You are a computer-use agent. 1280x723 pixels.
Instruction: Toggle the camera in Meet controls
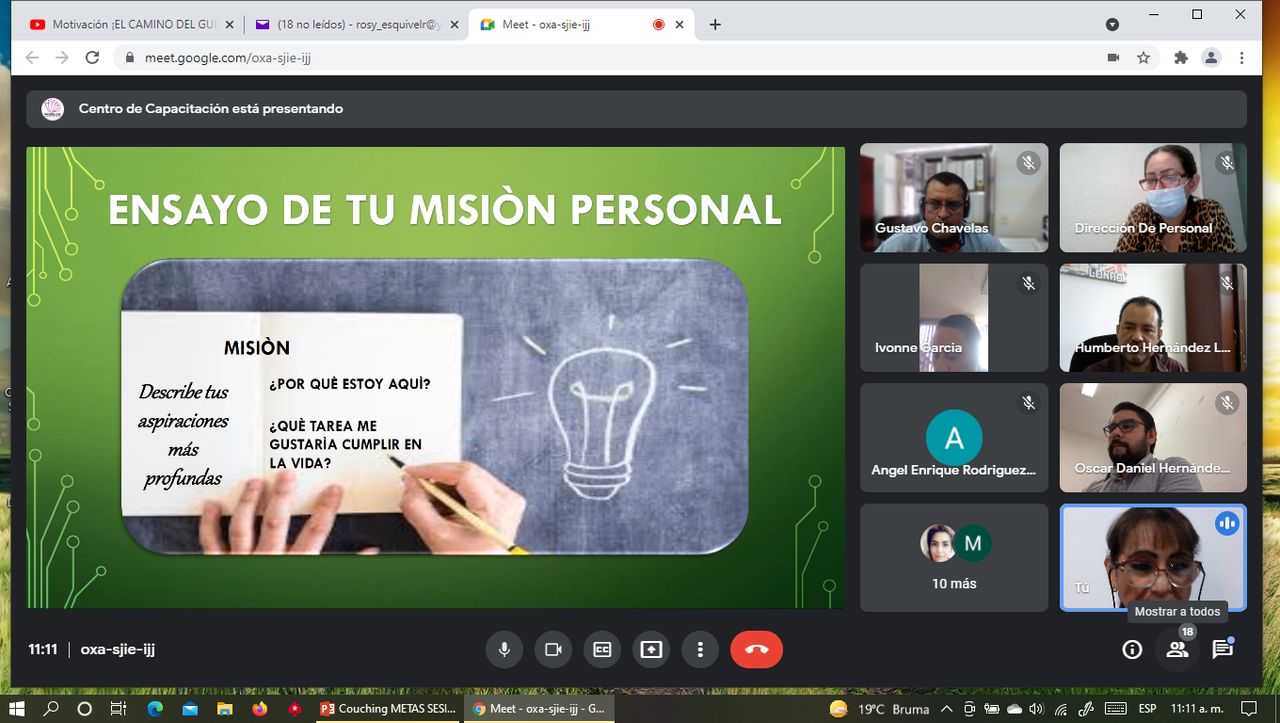553,650
